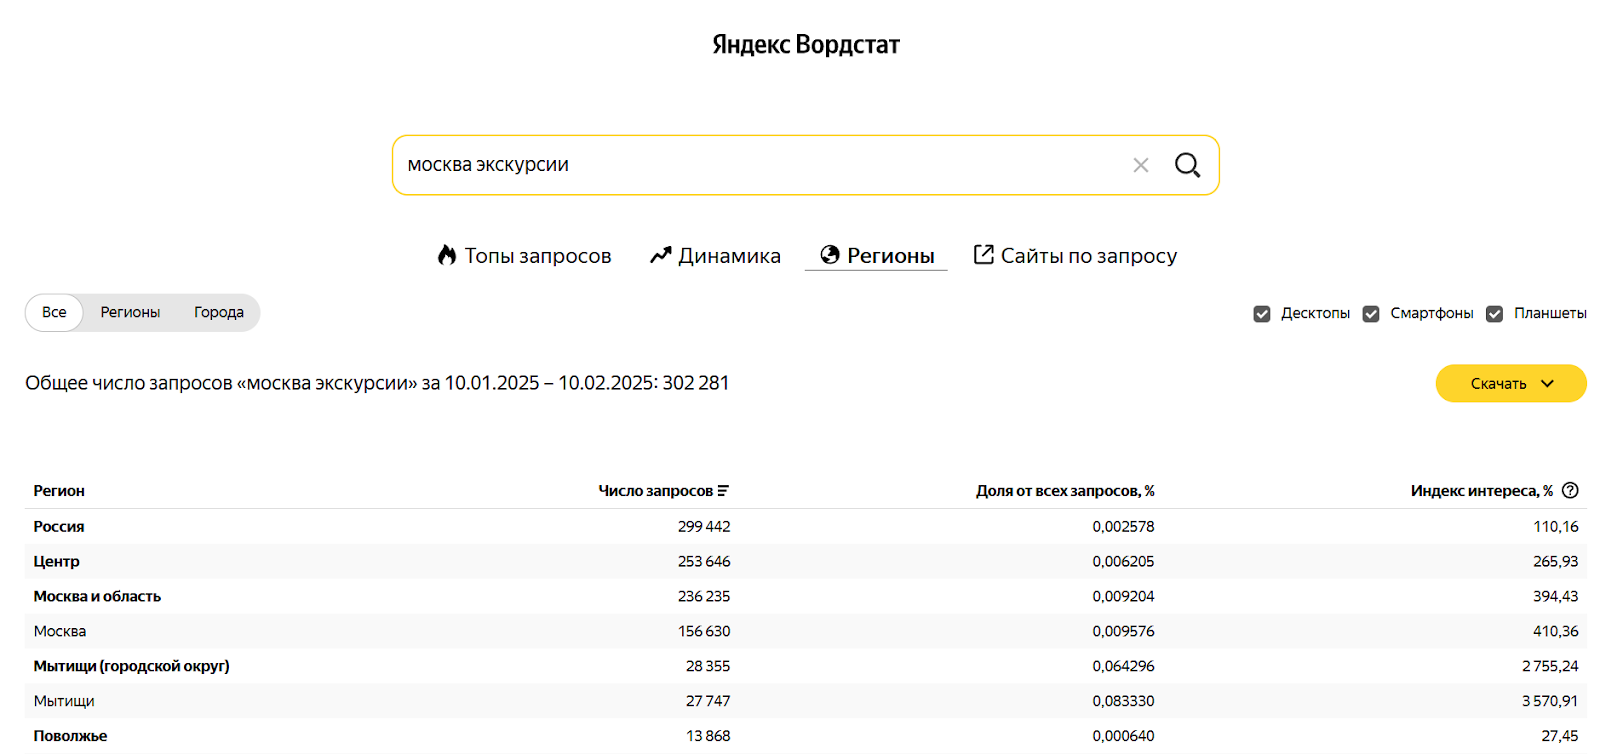Viewport: 1600px width, 754px height.
Task: Click the 28 355 request count value
Action: 708,666
